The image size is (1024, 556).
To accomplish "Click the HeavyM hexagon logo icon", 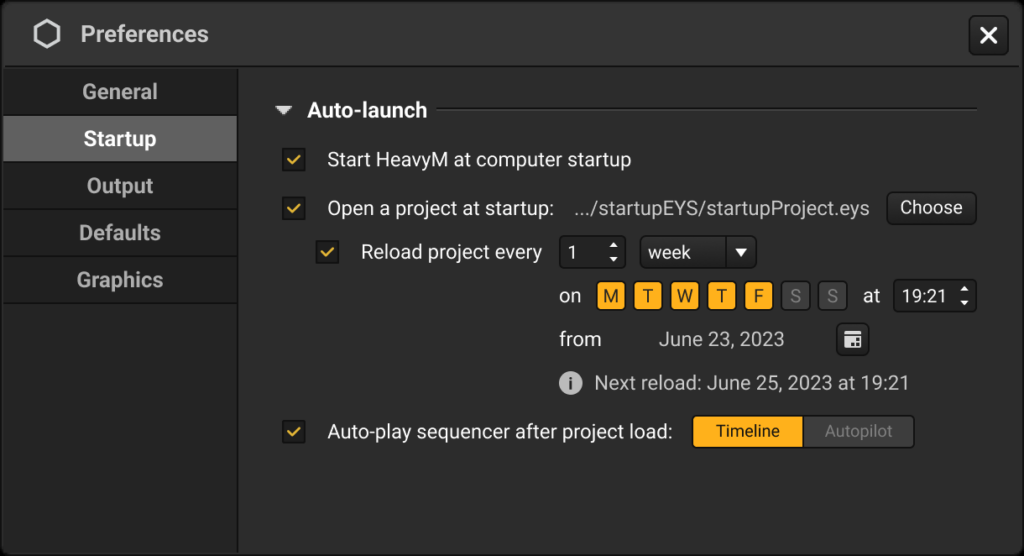I will (x=47, y=34).
